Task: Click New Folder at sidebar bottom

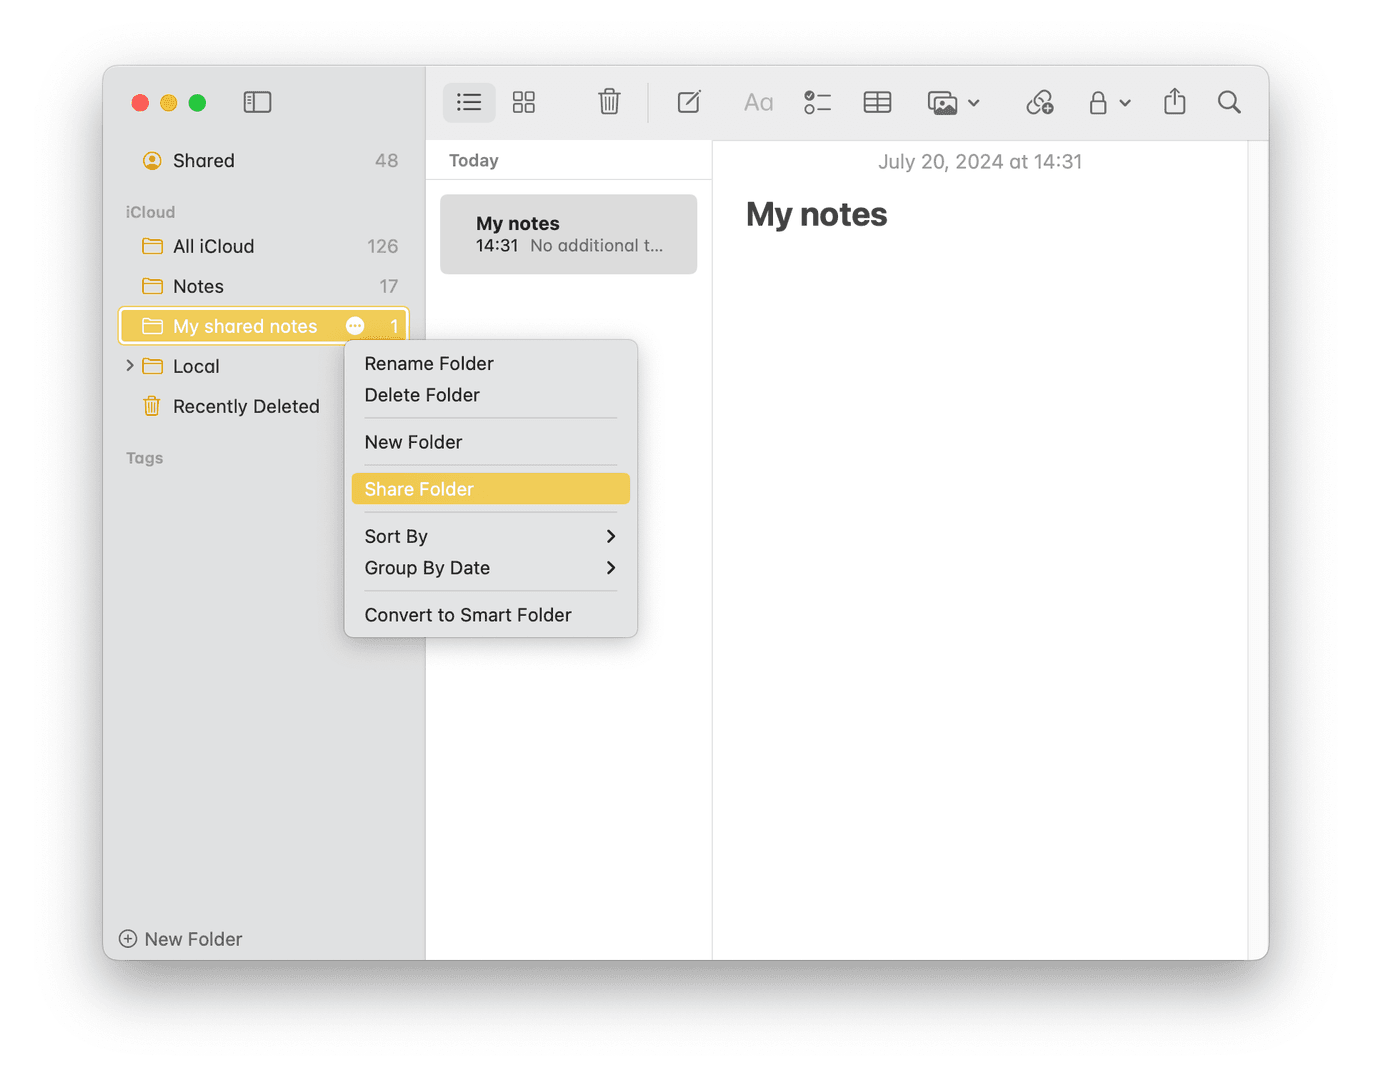Action: click(181, 939)
